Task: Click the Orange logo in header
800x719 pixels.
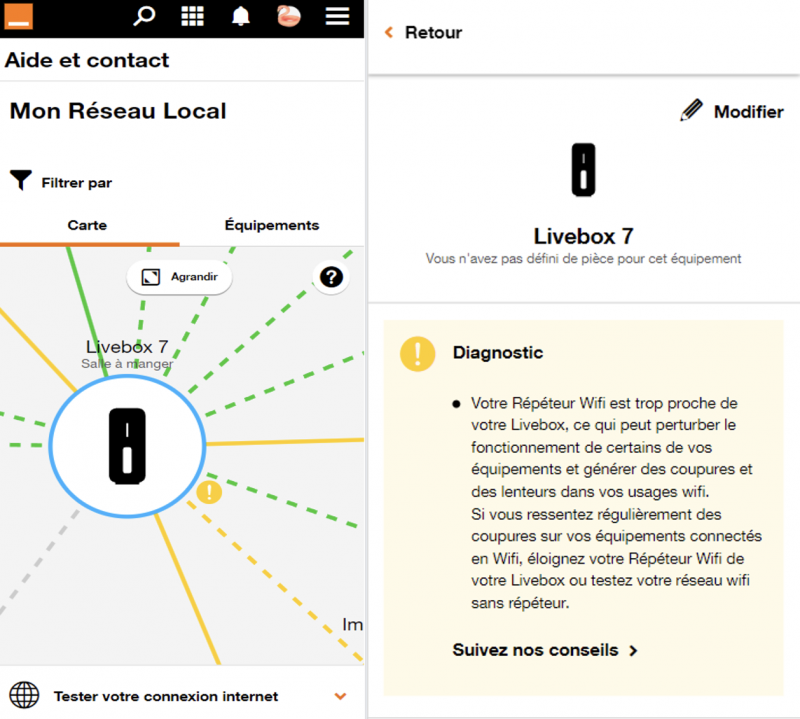Action: pyautogui.click(x=18, y=15)
